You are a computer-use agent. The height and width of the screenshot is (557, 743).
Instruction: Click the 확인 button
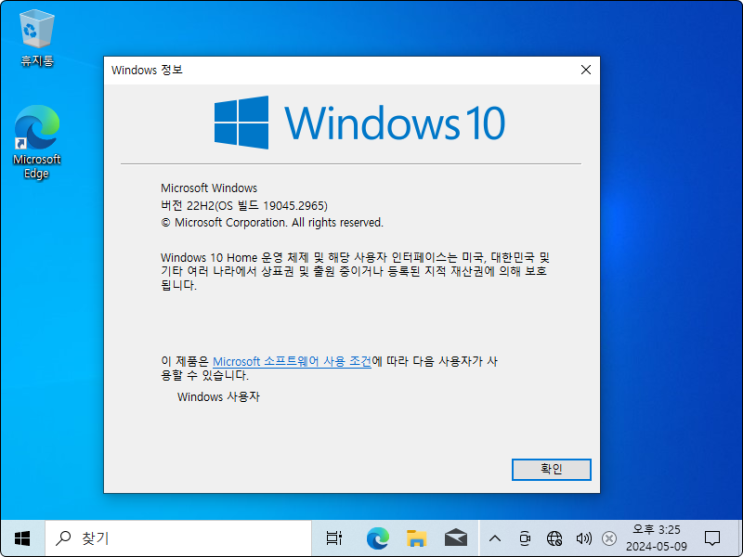[x=551, y=469]
